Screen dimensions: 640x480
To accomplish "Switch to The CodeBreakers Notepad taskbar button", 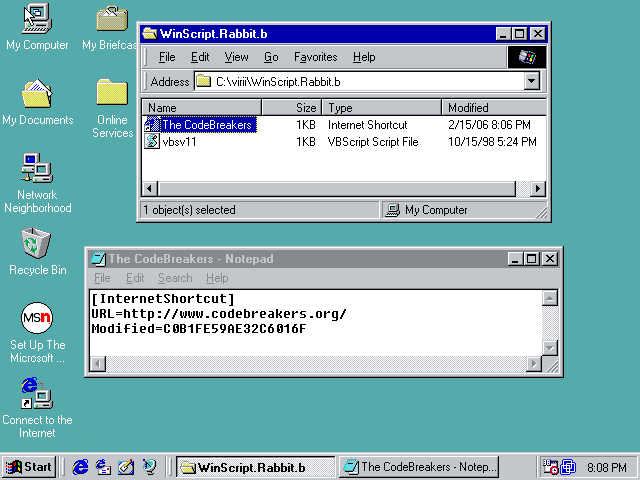I will point(419,467).
